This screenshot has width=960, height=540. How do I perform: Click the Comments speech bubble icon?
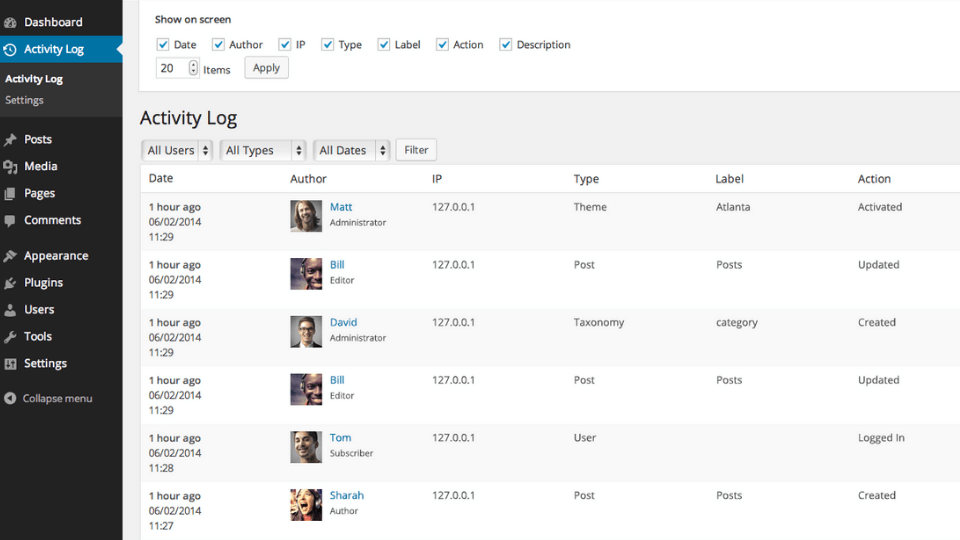click(10, 220)
